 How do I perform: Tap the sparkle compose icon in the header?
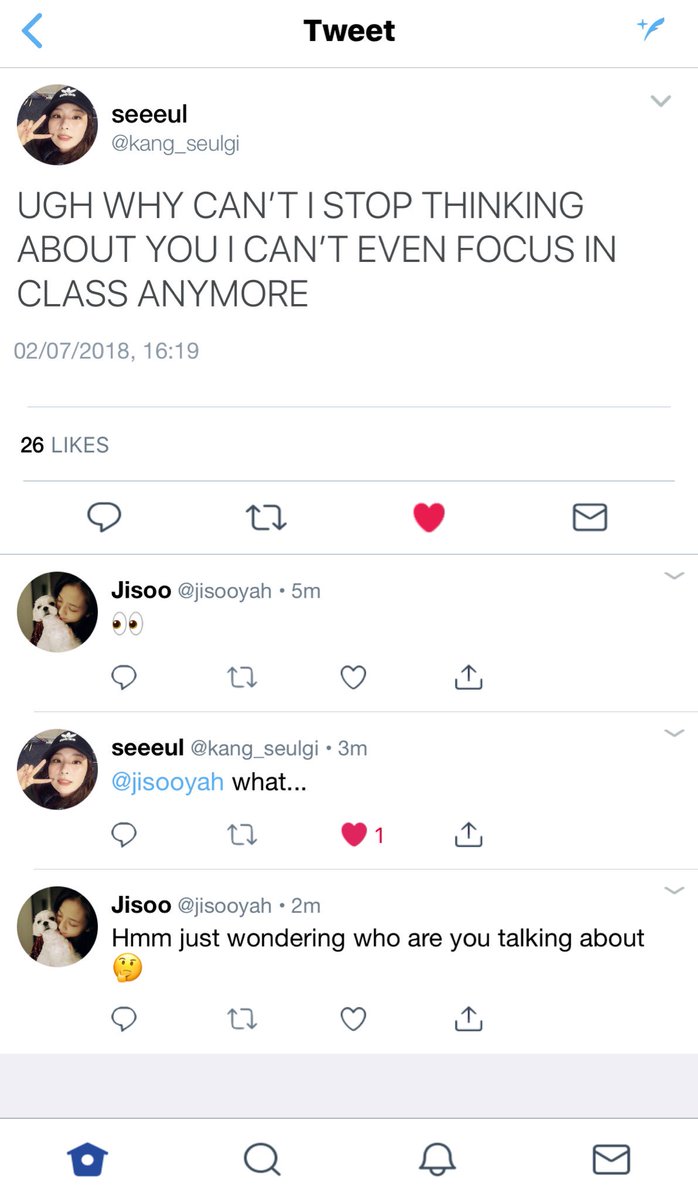pyautogui.click(x=651, y=29)
